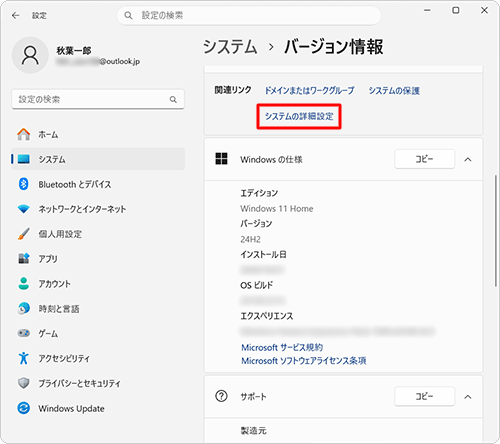Open ホーム in the sidebar

(98, 134)
